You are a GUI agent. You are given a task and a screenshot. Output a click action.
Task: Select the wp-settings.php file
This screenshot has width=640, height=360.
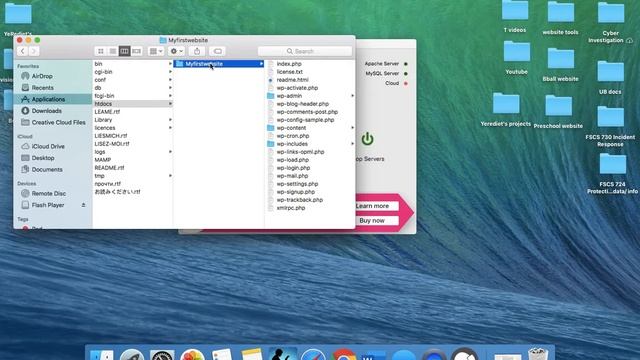(297, 184)
